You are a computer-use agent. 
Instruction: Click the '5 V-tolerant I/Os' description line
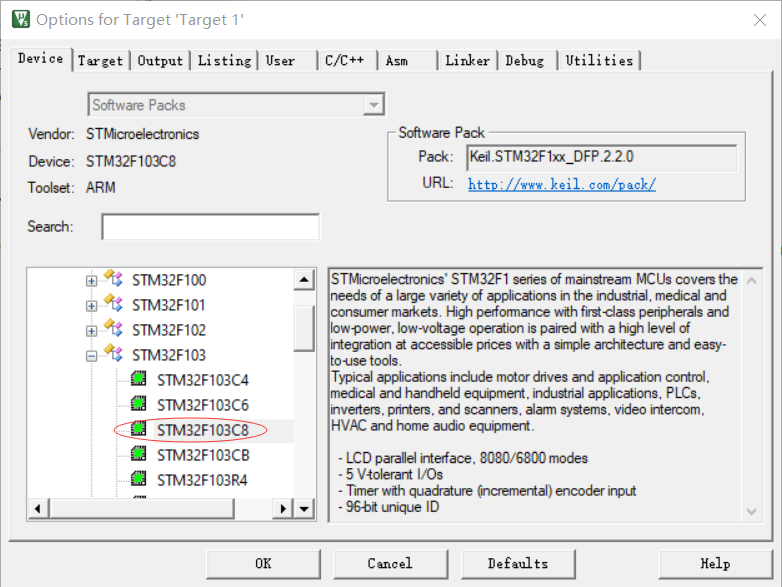pos(391,474)
